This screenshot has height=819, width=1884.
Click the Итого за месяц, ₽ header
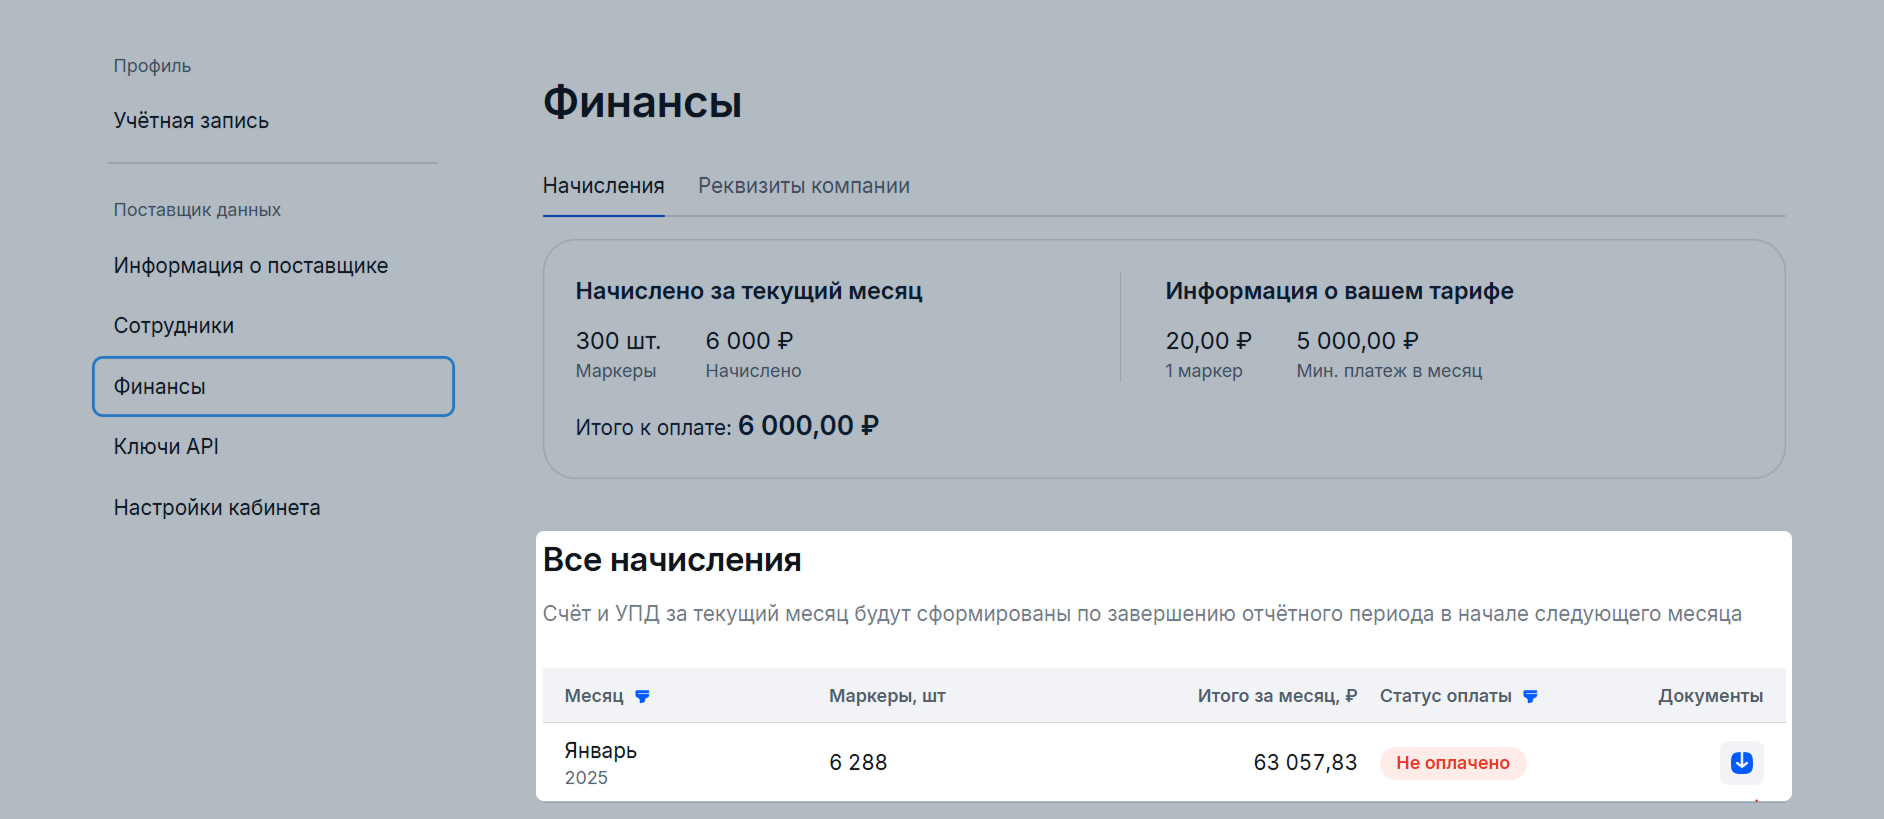click(1276, 696)
